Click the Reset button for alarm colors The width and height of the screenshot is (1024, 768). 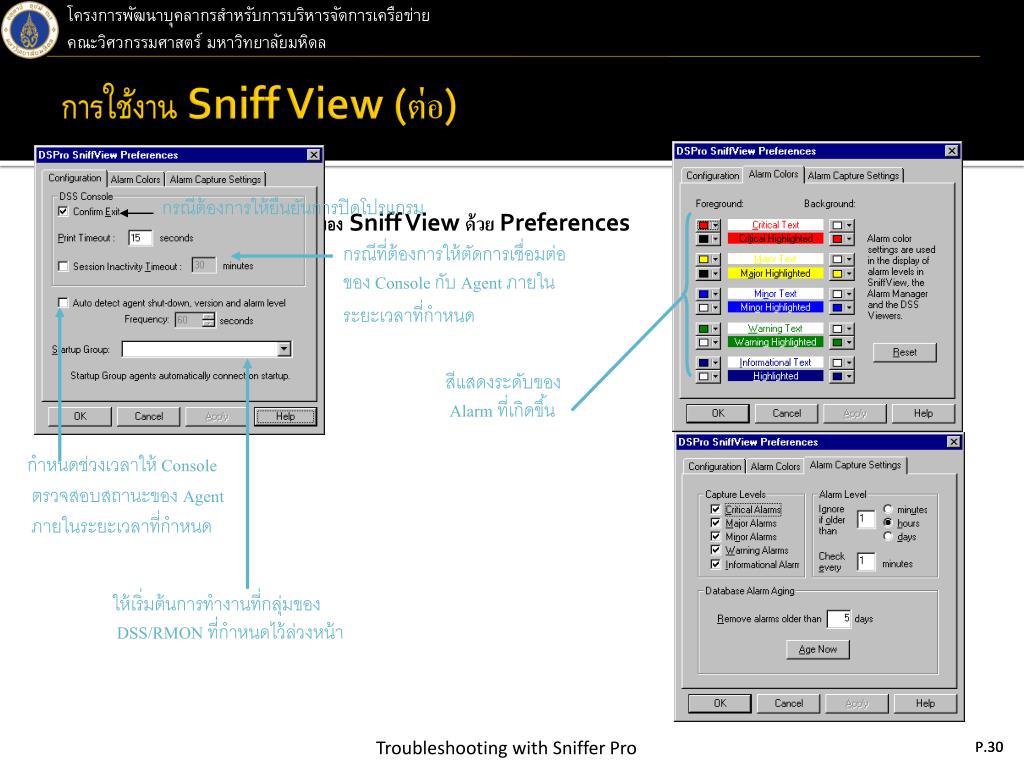pos(904,352)
